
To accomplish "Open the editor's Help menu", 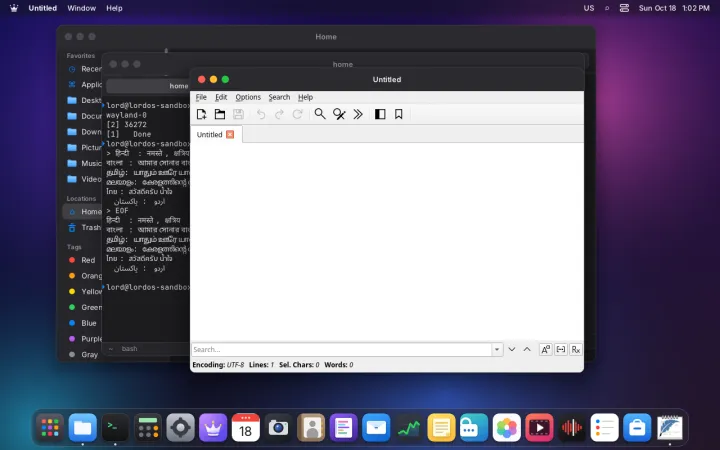I will (305, 97).
